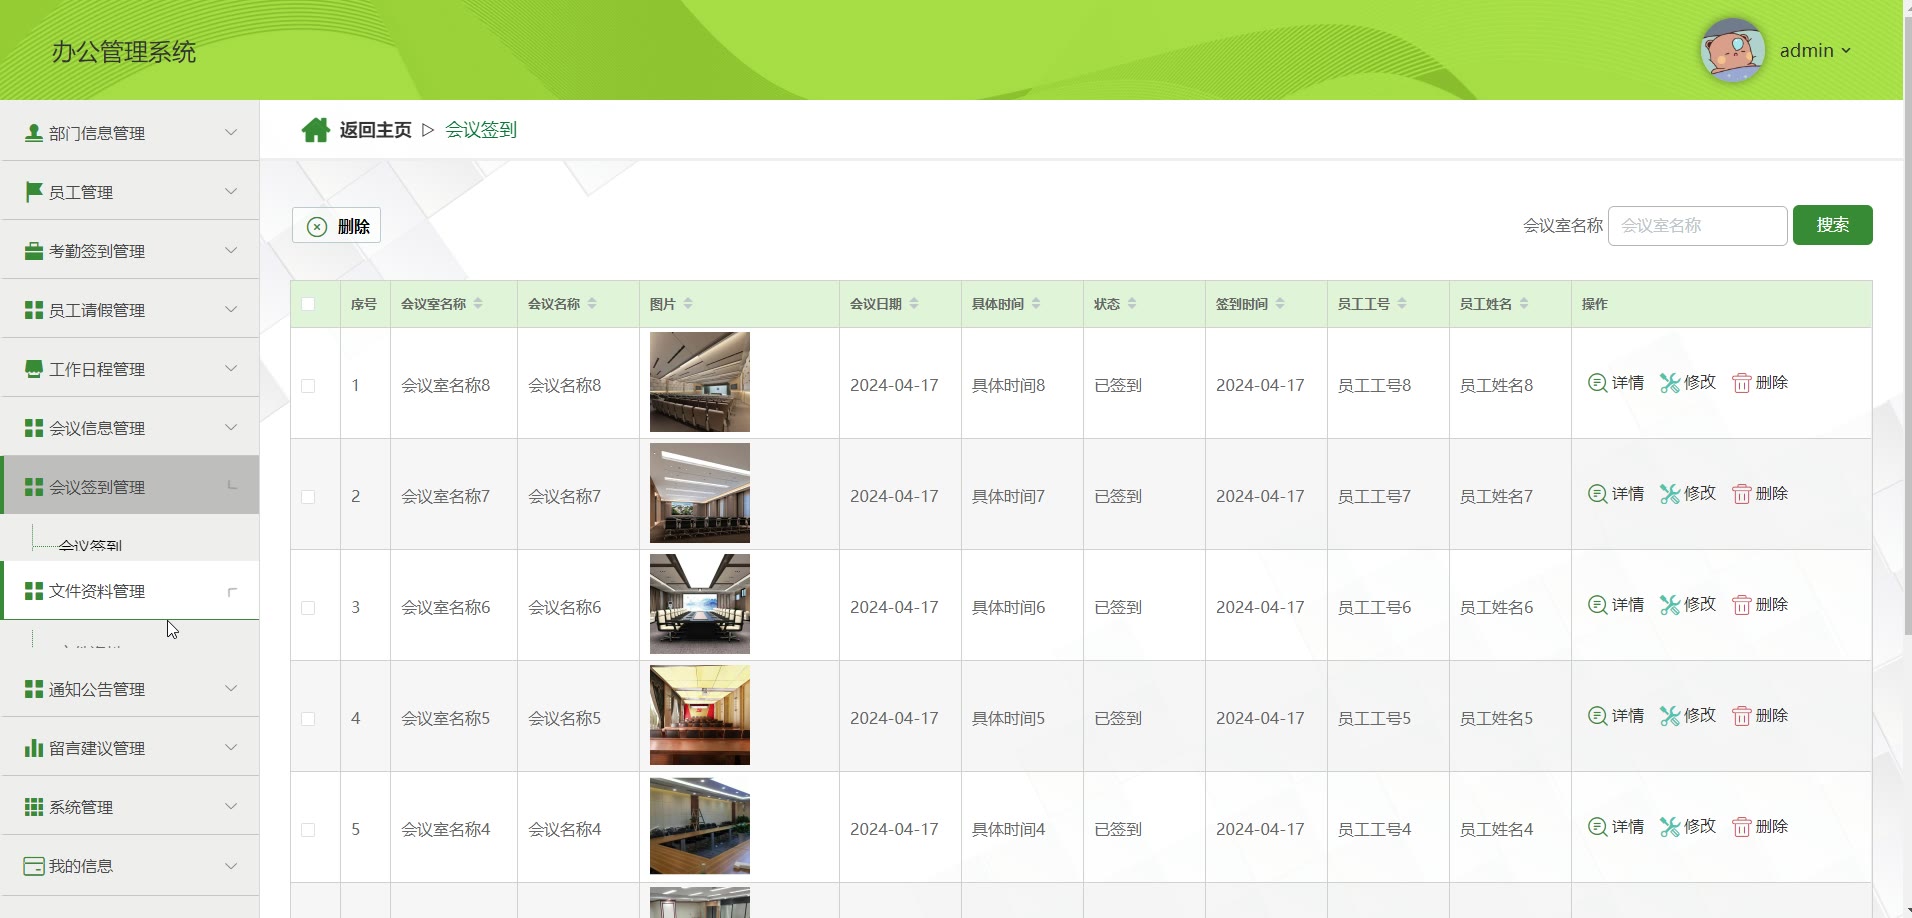Sort by 会议室名称 column arrows
Image resolution: width=1912 pixels, height=918 pixels.
[478, 304]
